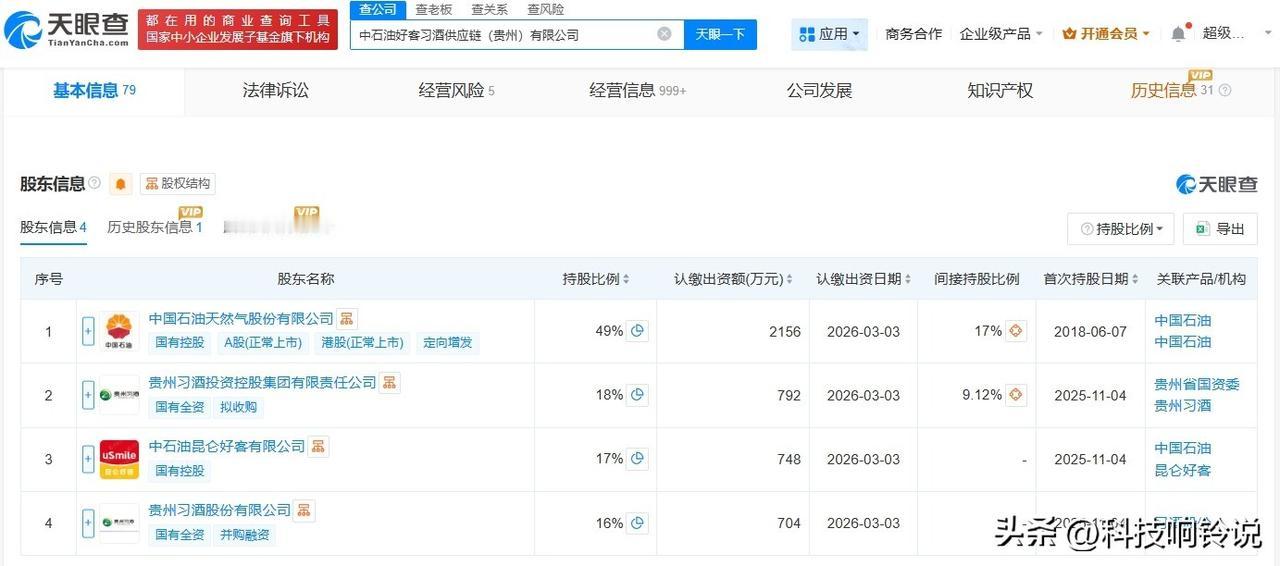
Task: Click the 天眼一下 search button
Action: (x=720, y=34)
